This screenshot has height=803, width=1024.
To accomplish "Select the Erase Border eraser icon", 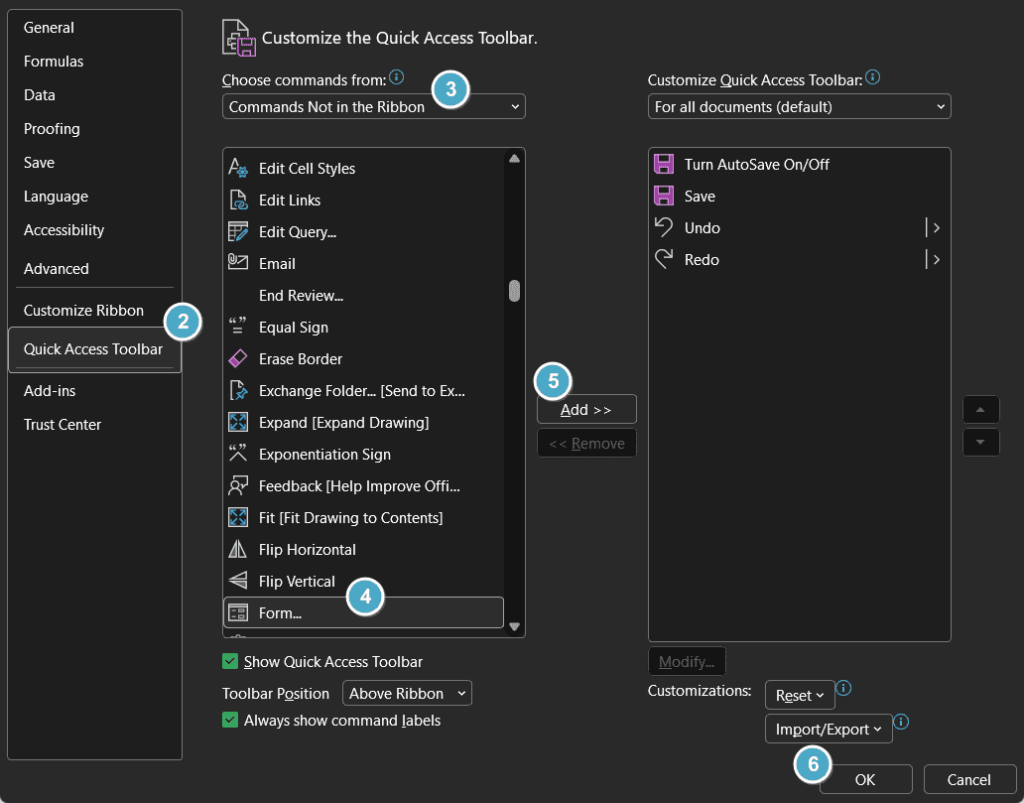I will click(x=238, y=358).
